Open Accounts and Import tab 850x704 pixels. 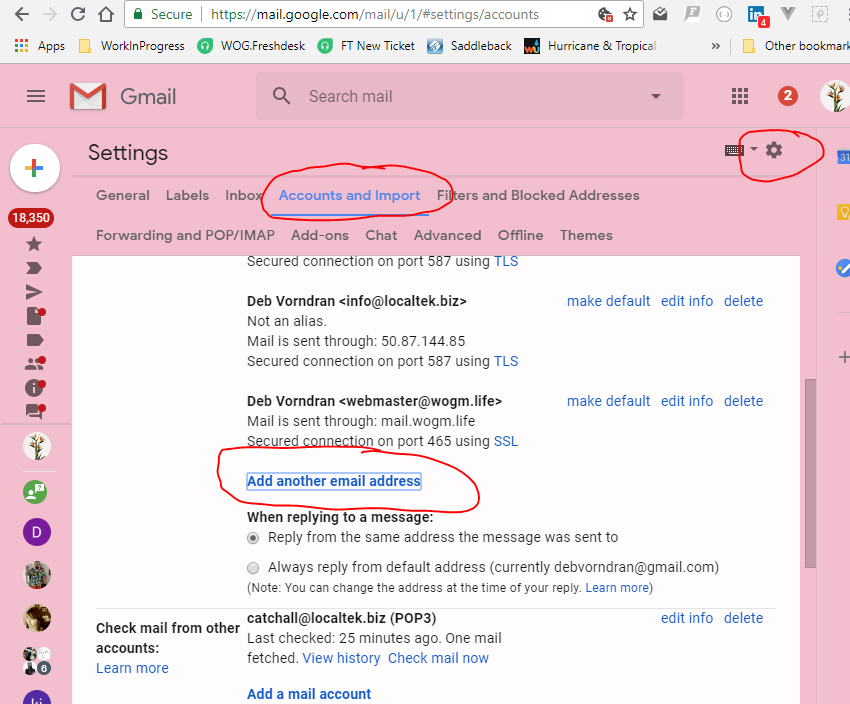click(350, 196)
